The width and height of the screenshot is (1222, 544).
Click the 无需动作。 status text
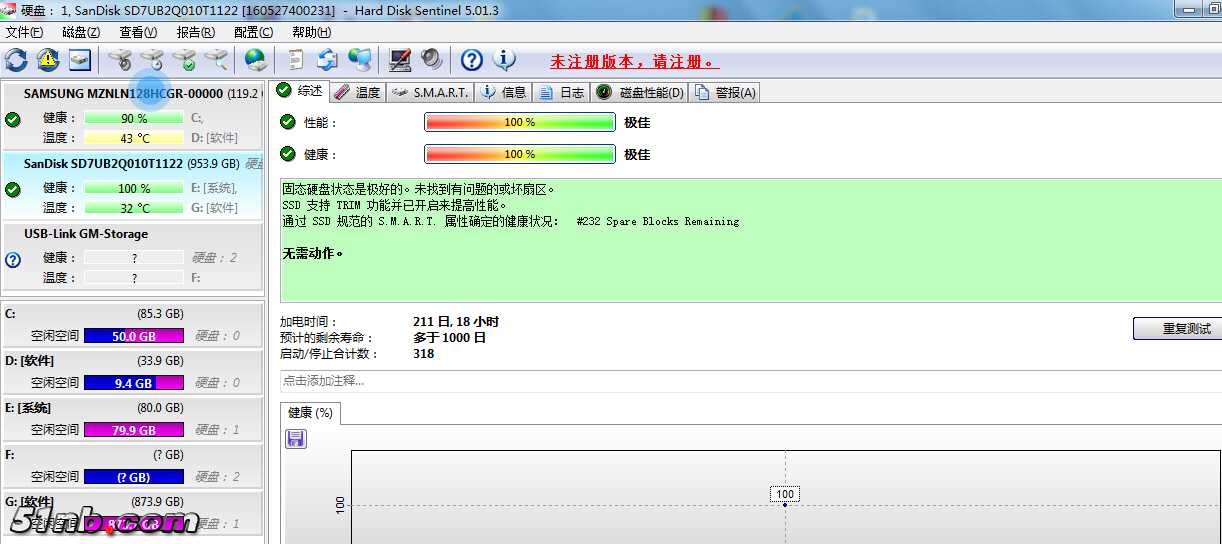tap(313, 253)
